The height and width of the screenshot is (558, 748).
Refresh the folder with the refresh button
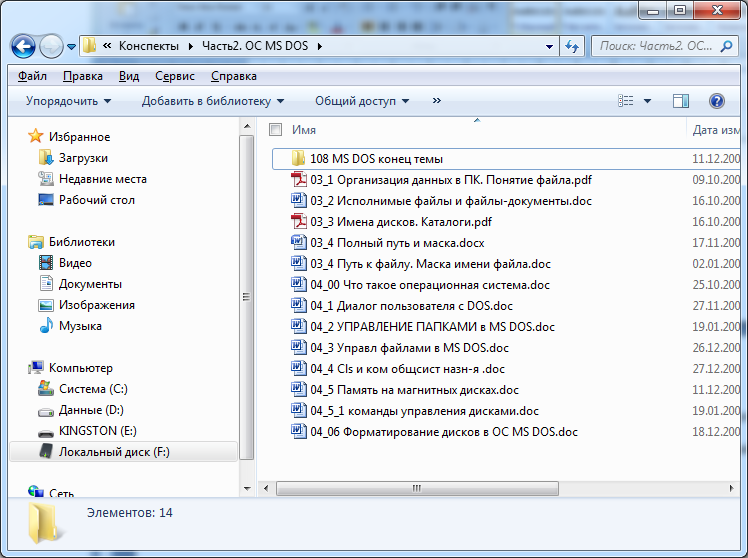[572, 47]
